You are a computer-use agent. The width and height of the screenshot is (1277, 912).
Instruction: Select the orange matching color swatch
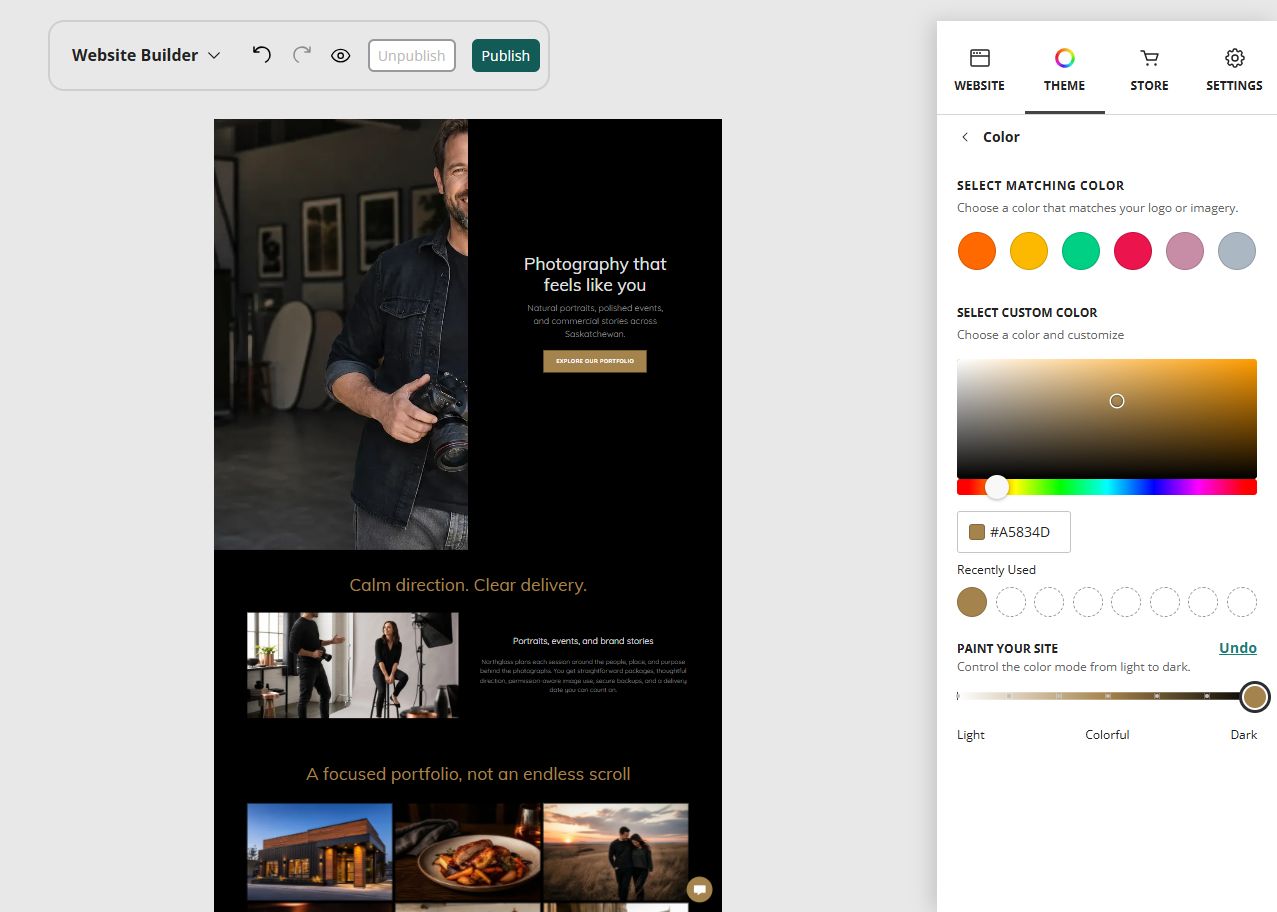point(977,250)
